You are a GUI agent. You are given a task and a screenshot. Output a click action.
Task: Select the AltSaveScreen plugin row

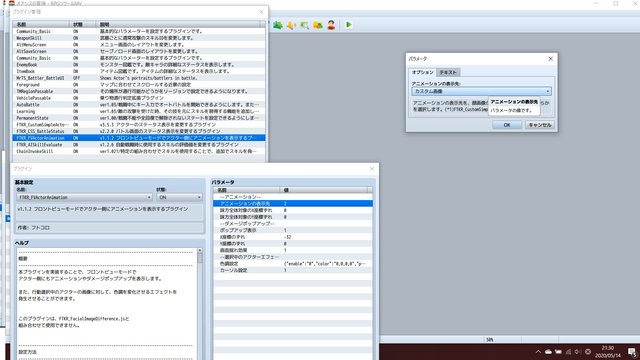coord(139,51)
